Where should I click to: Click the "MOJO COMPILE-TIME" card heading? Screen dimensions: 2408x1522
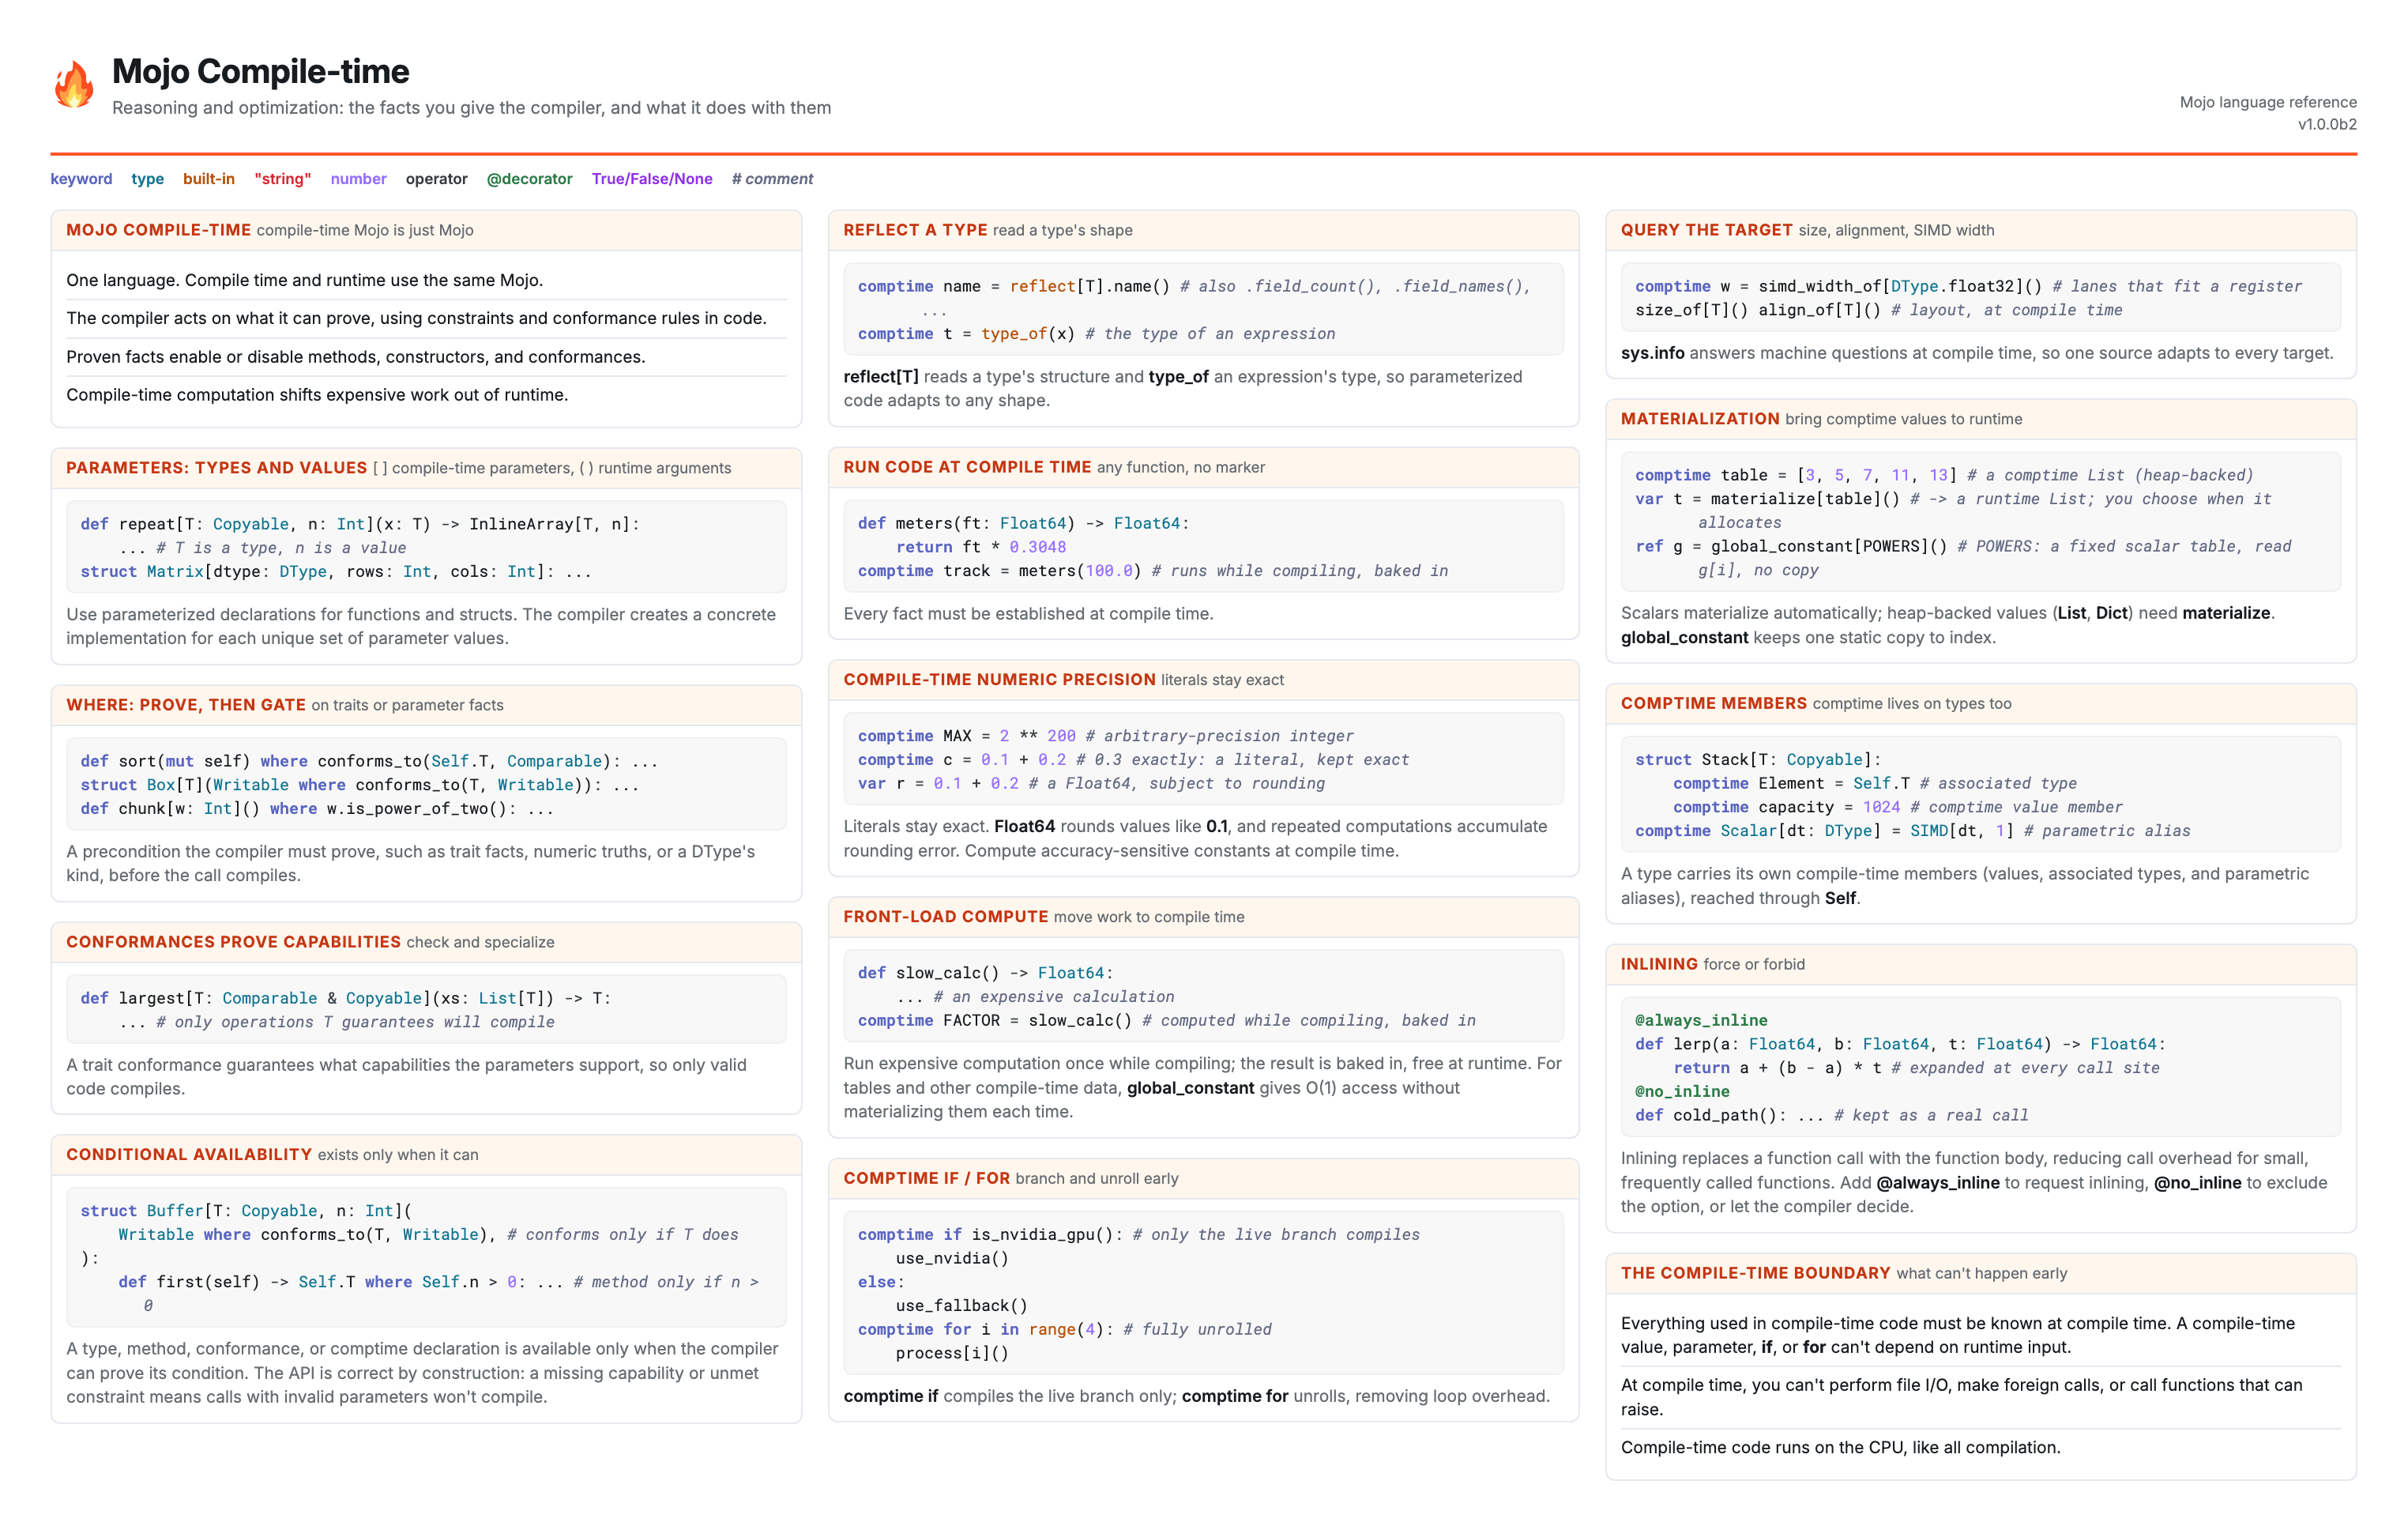tap(158, 230)
